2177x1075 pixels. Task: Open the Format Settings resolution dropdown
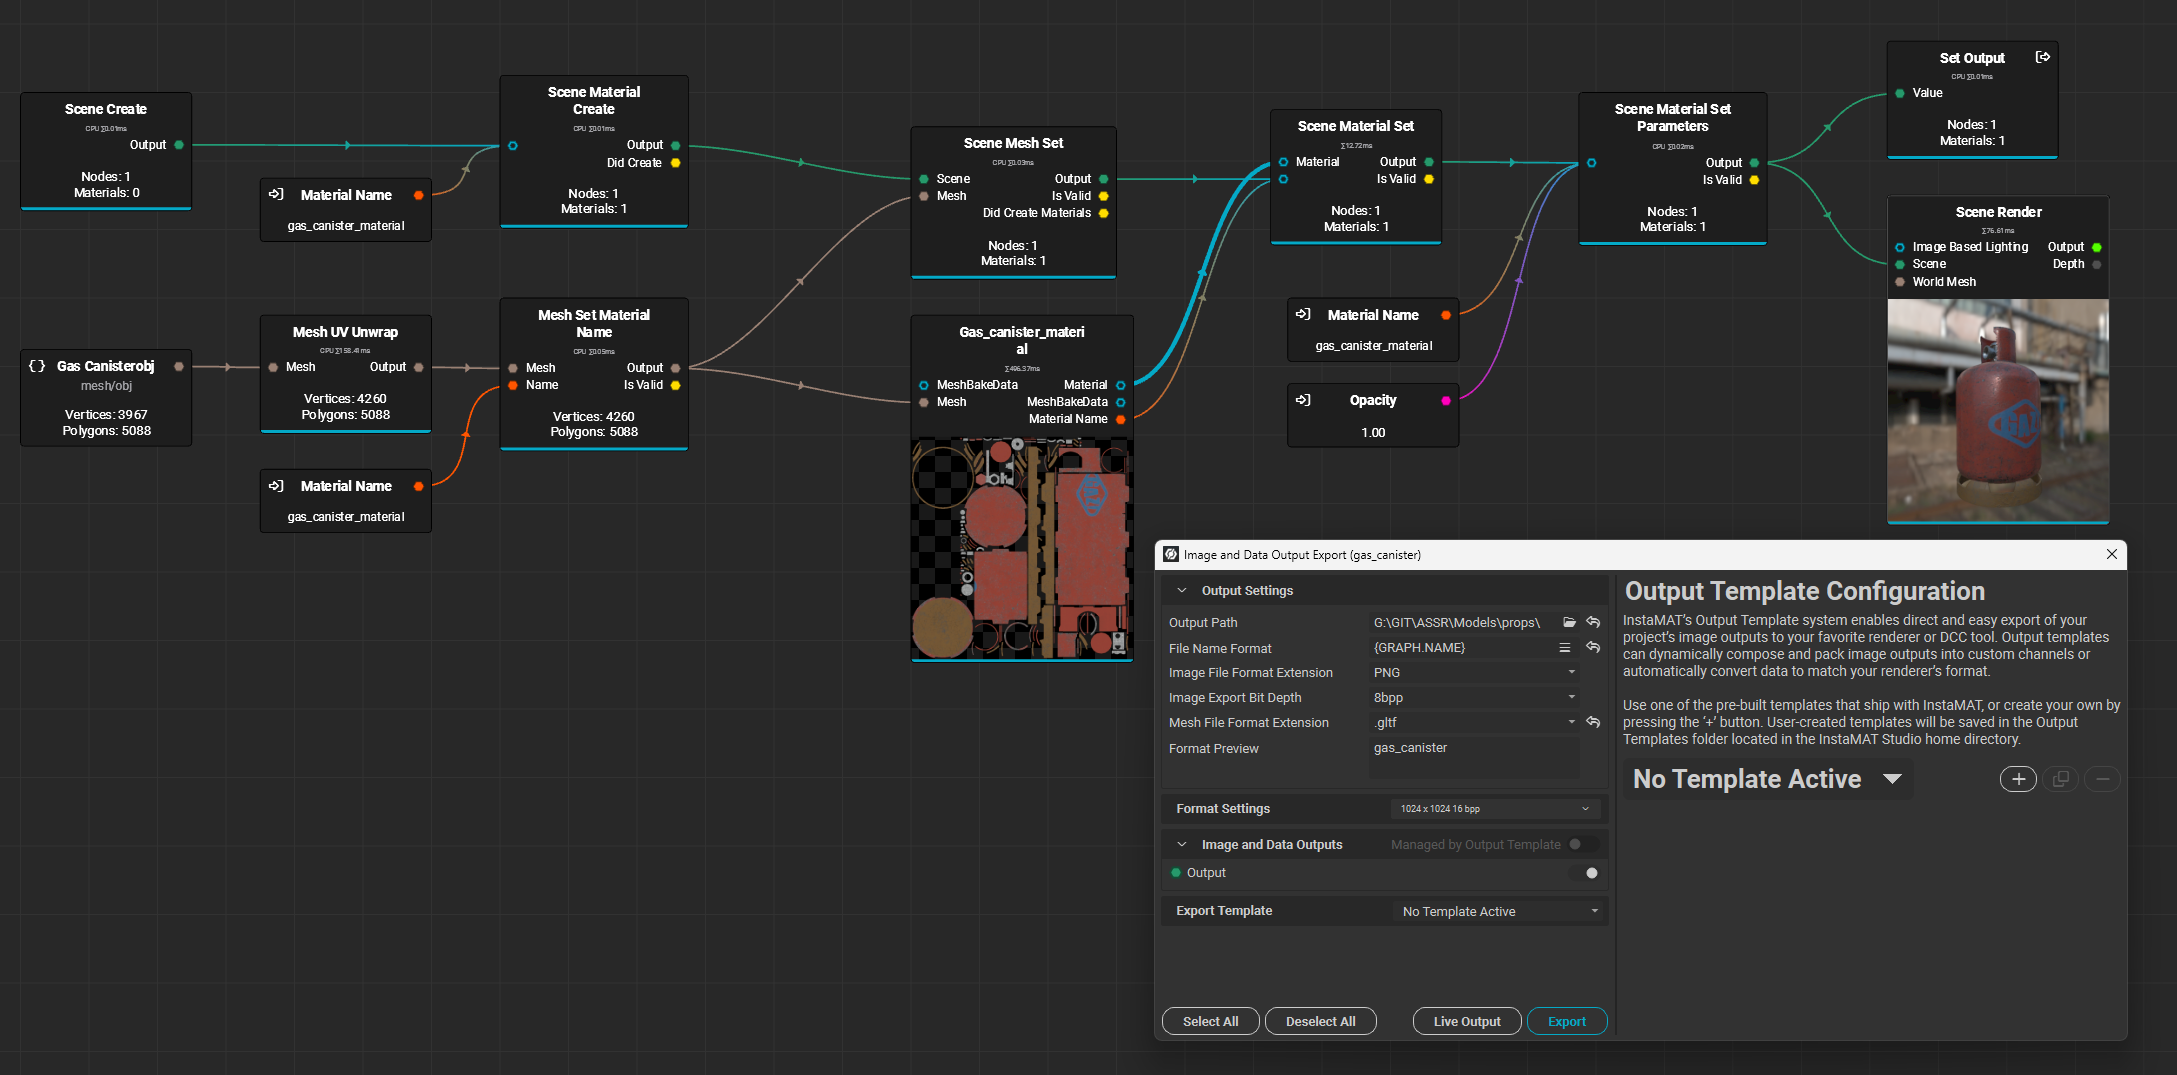[1494, 809]
